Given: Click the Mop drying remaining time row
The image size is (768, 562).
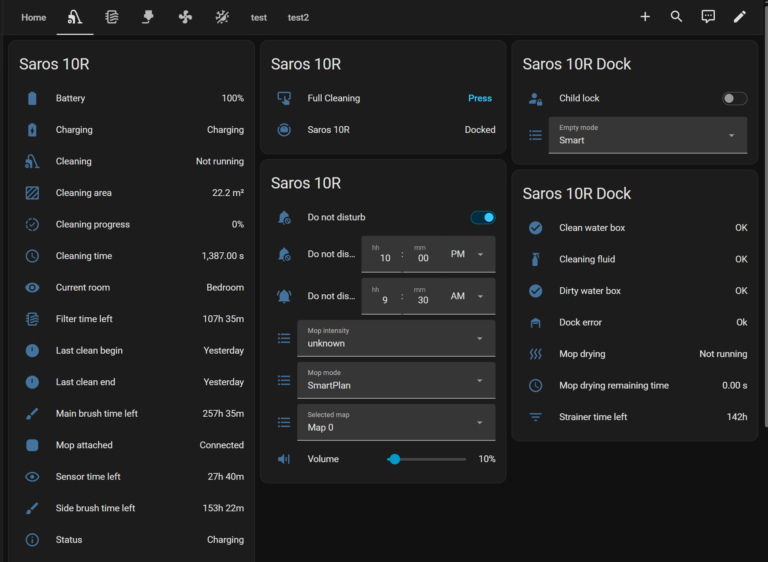Looking at the screenshot, I should tap(638, 386).
